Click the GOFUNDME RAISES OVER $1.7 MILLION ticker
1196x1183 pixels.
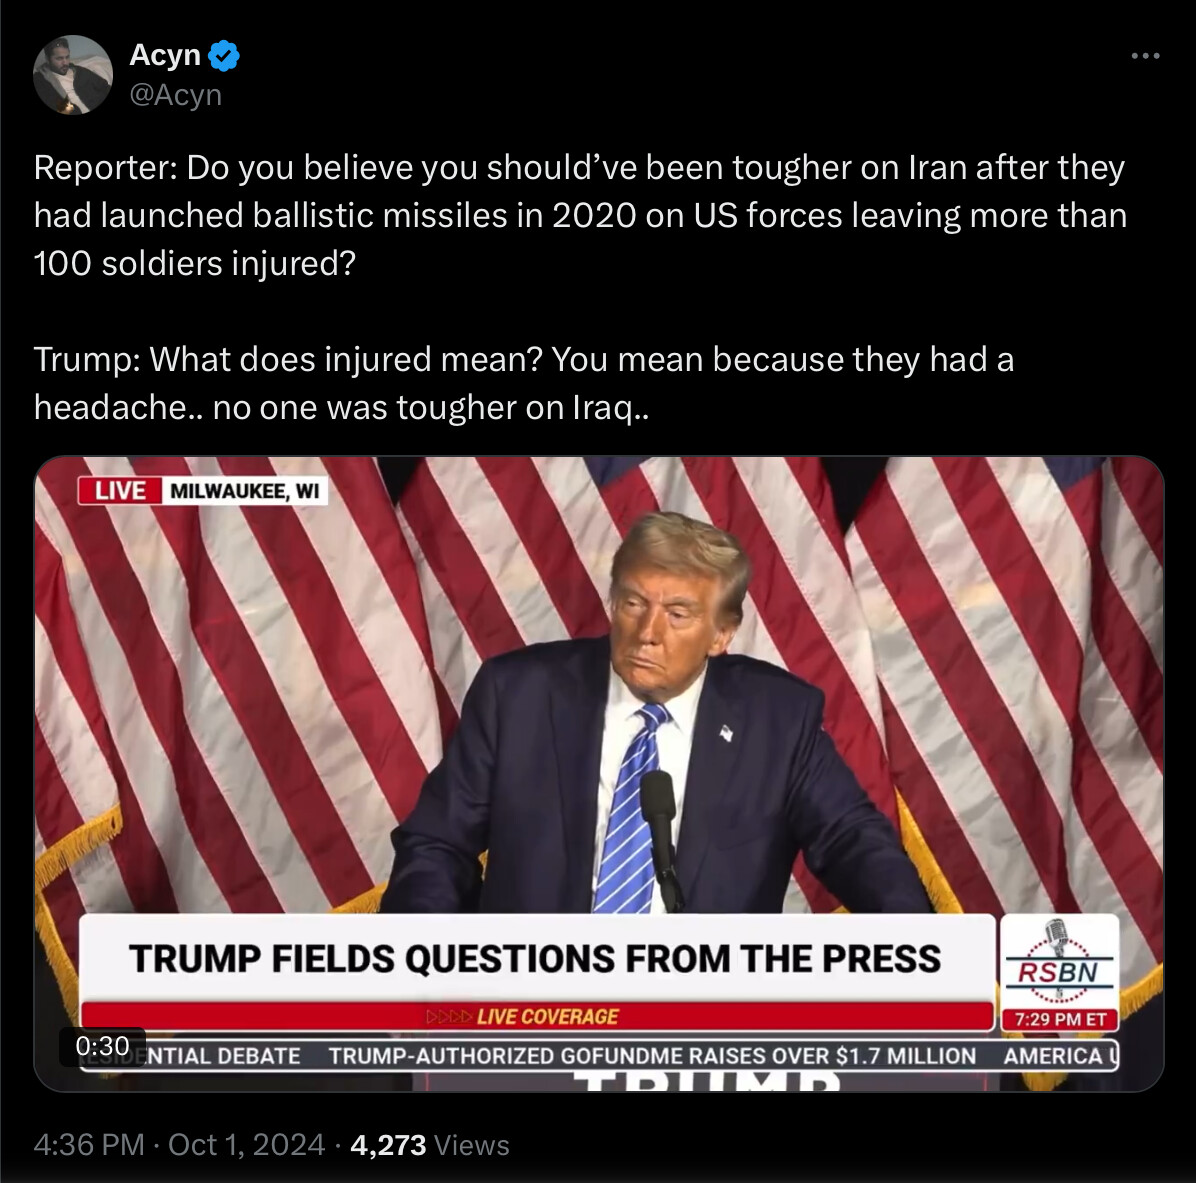pos(652,1056)
